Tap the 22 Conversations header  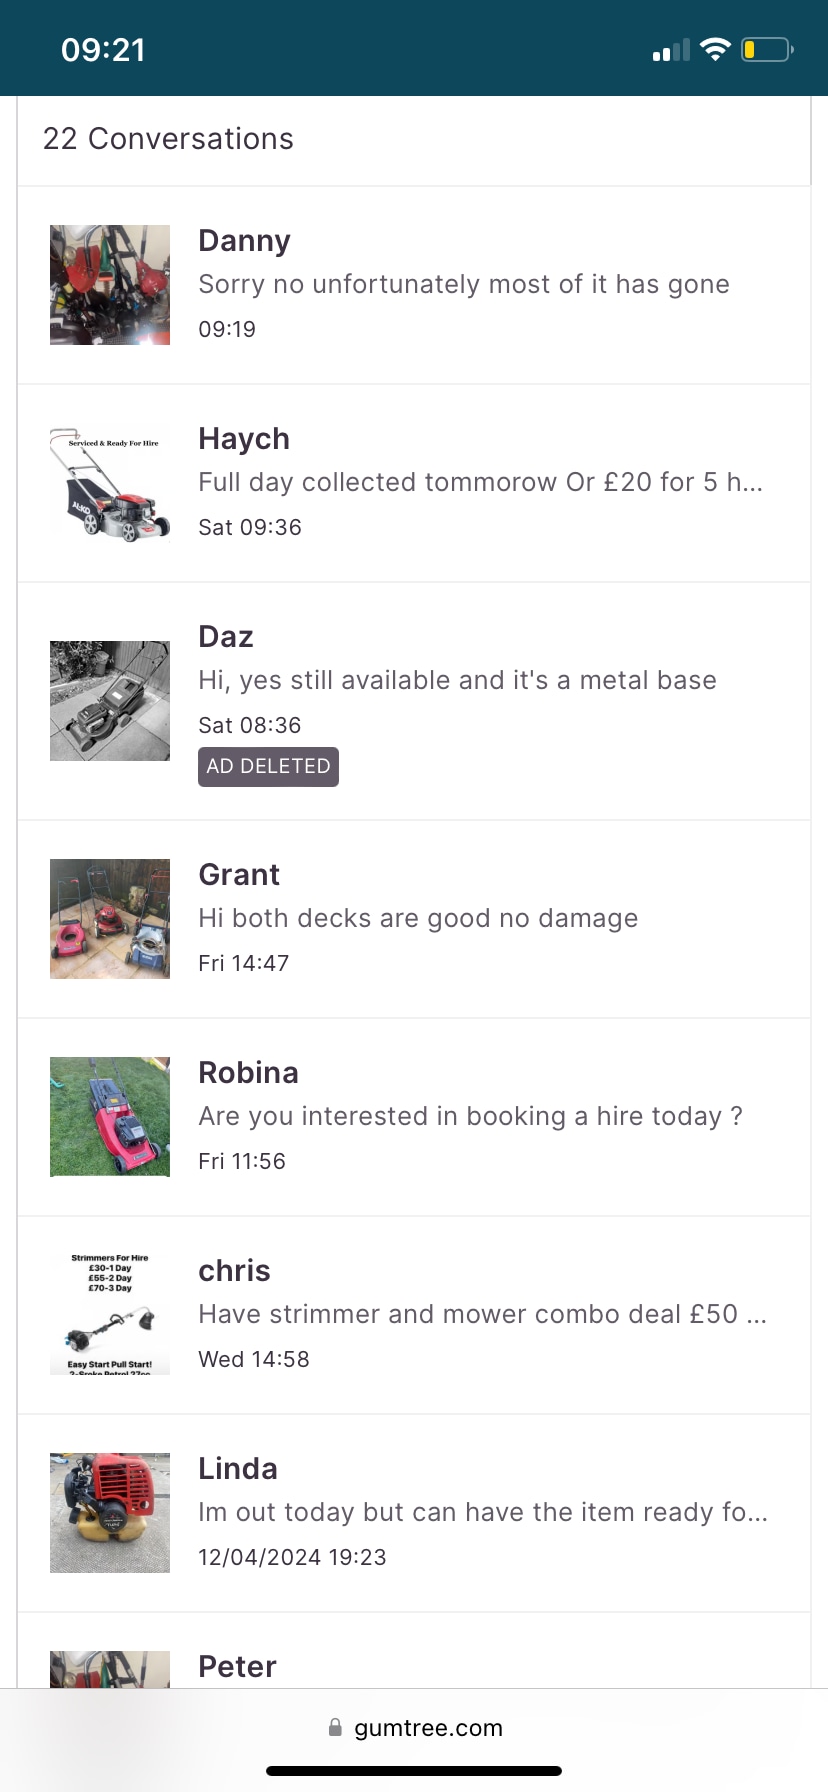(x=168, y=139)
